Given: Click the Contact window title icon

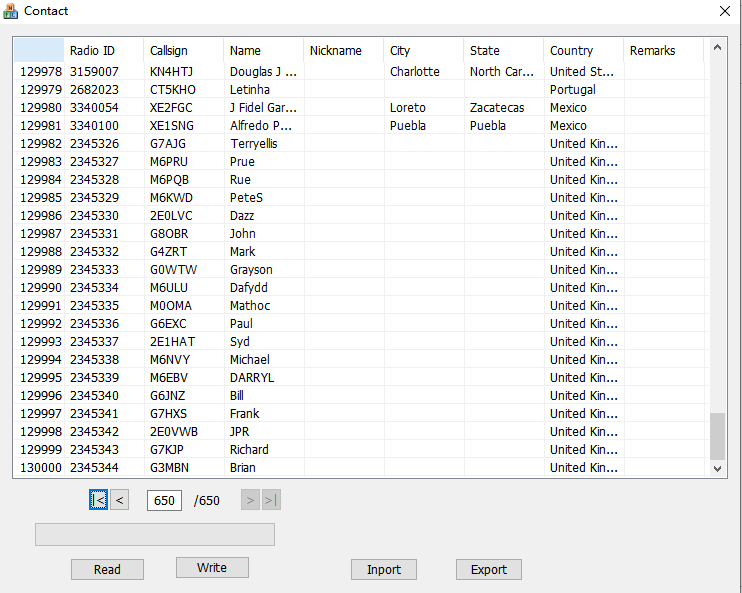Looking at the screenshot, I should 11,11.
